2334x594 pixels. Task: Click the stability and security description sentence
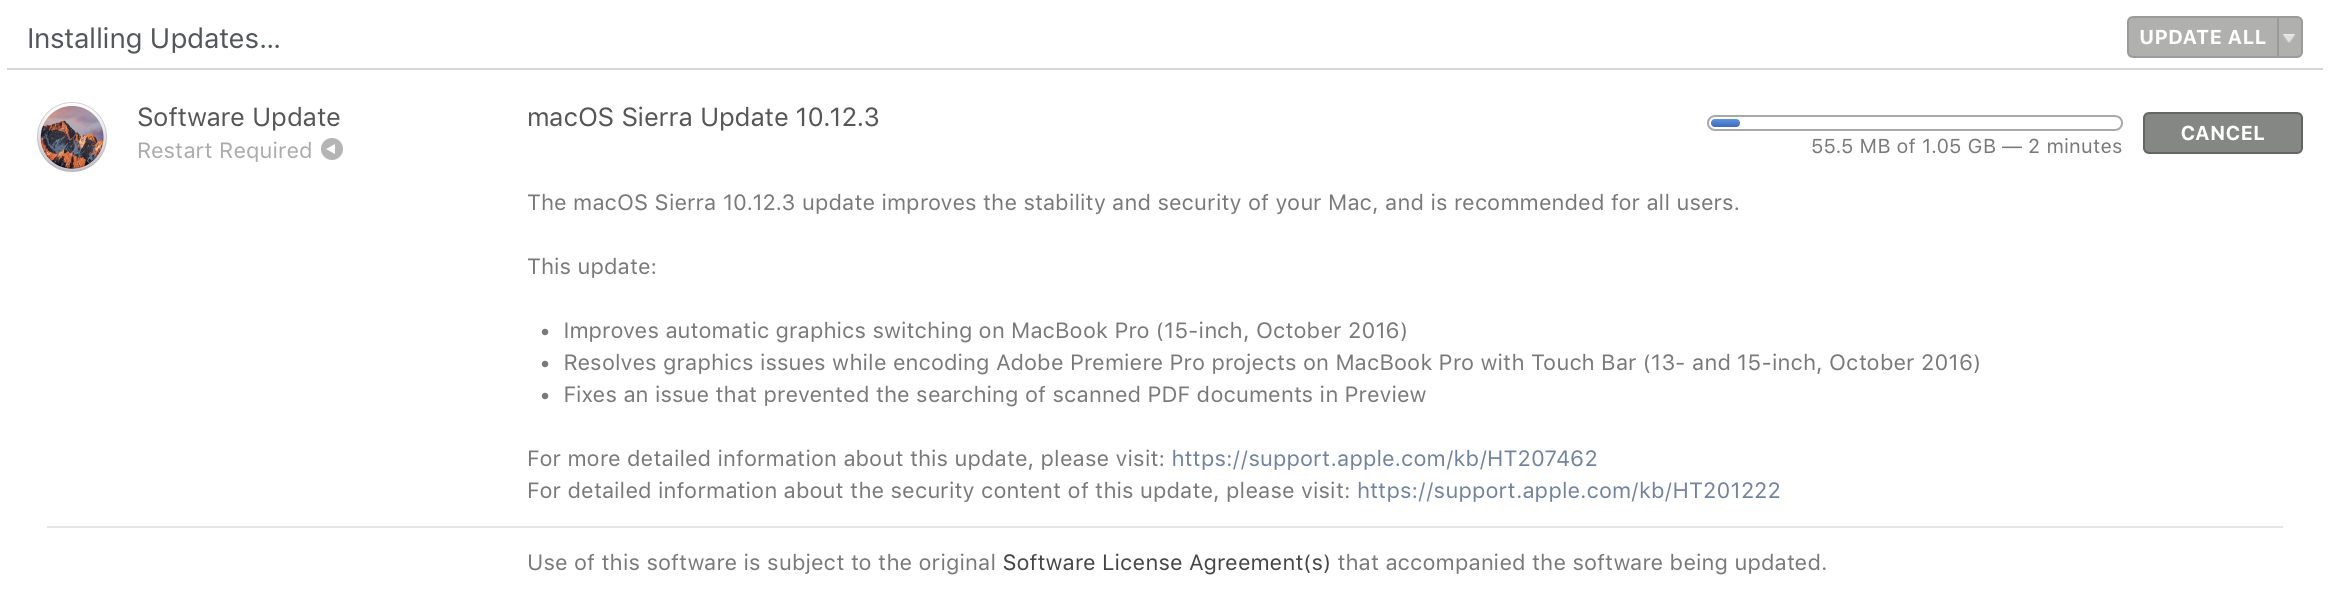point(1132,203)
